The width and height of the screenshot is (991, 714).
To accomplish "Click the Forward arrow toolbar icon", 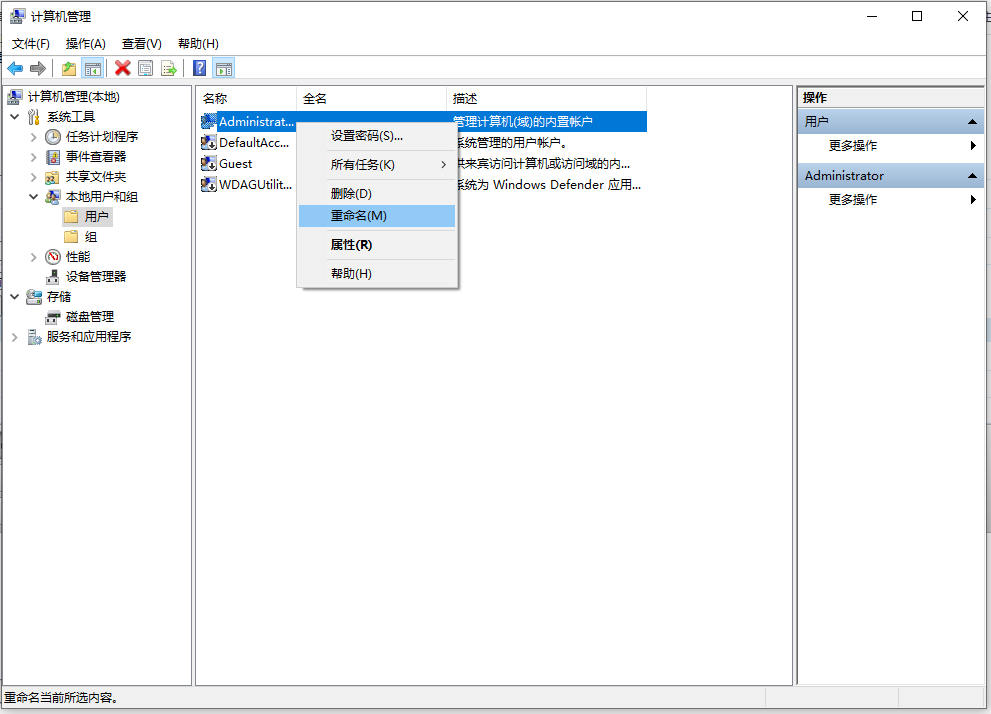I will (x=38, y=68).
